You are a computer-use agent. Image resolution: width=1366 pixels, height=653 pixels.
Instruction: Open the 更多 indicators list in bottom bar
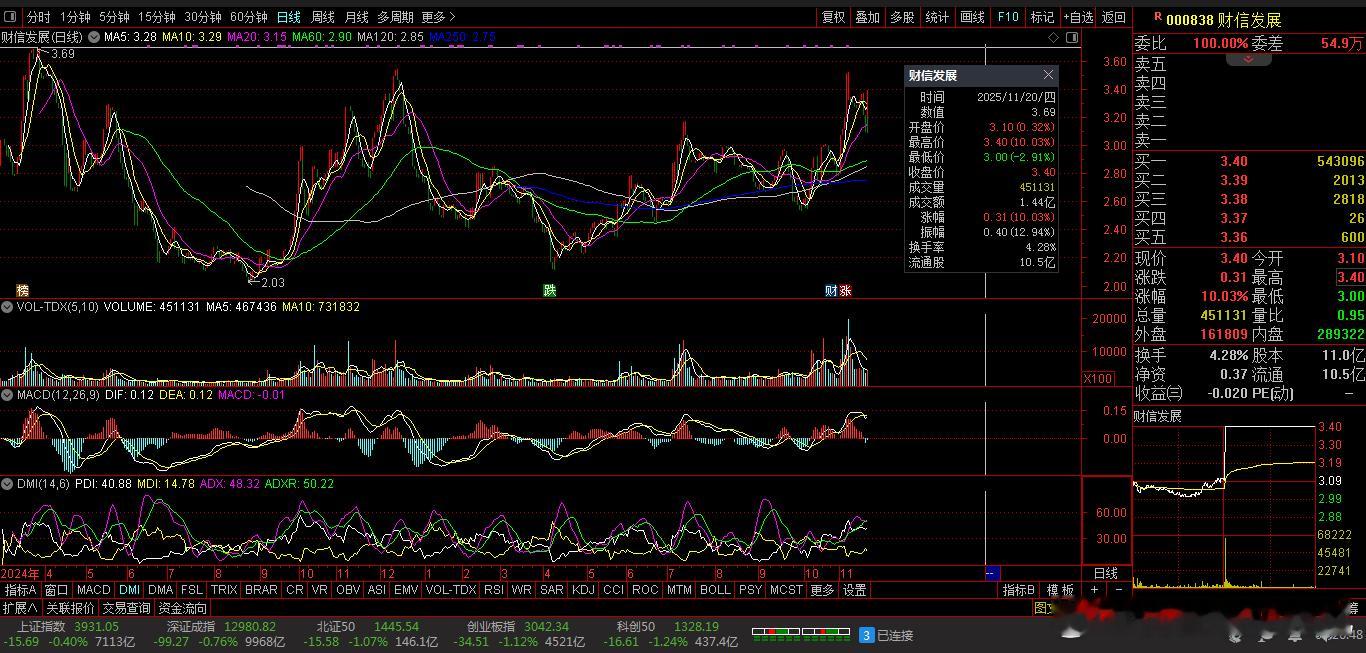(x=821, y=590)
